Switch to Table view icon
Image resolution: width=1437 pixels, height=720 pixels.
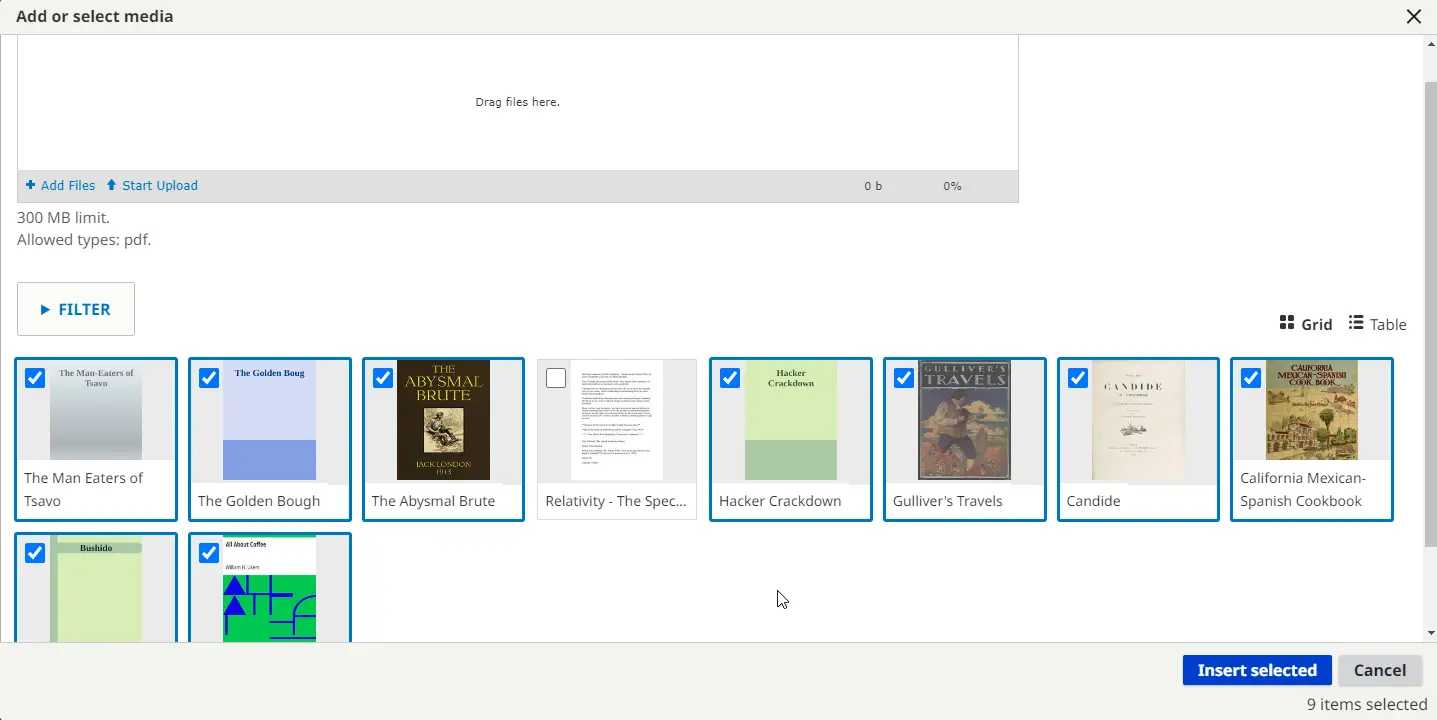[1356, 323]
